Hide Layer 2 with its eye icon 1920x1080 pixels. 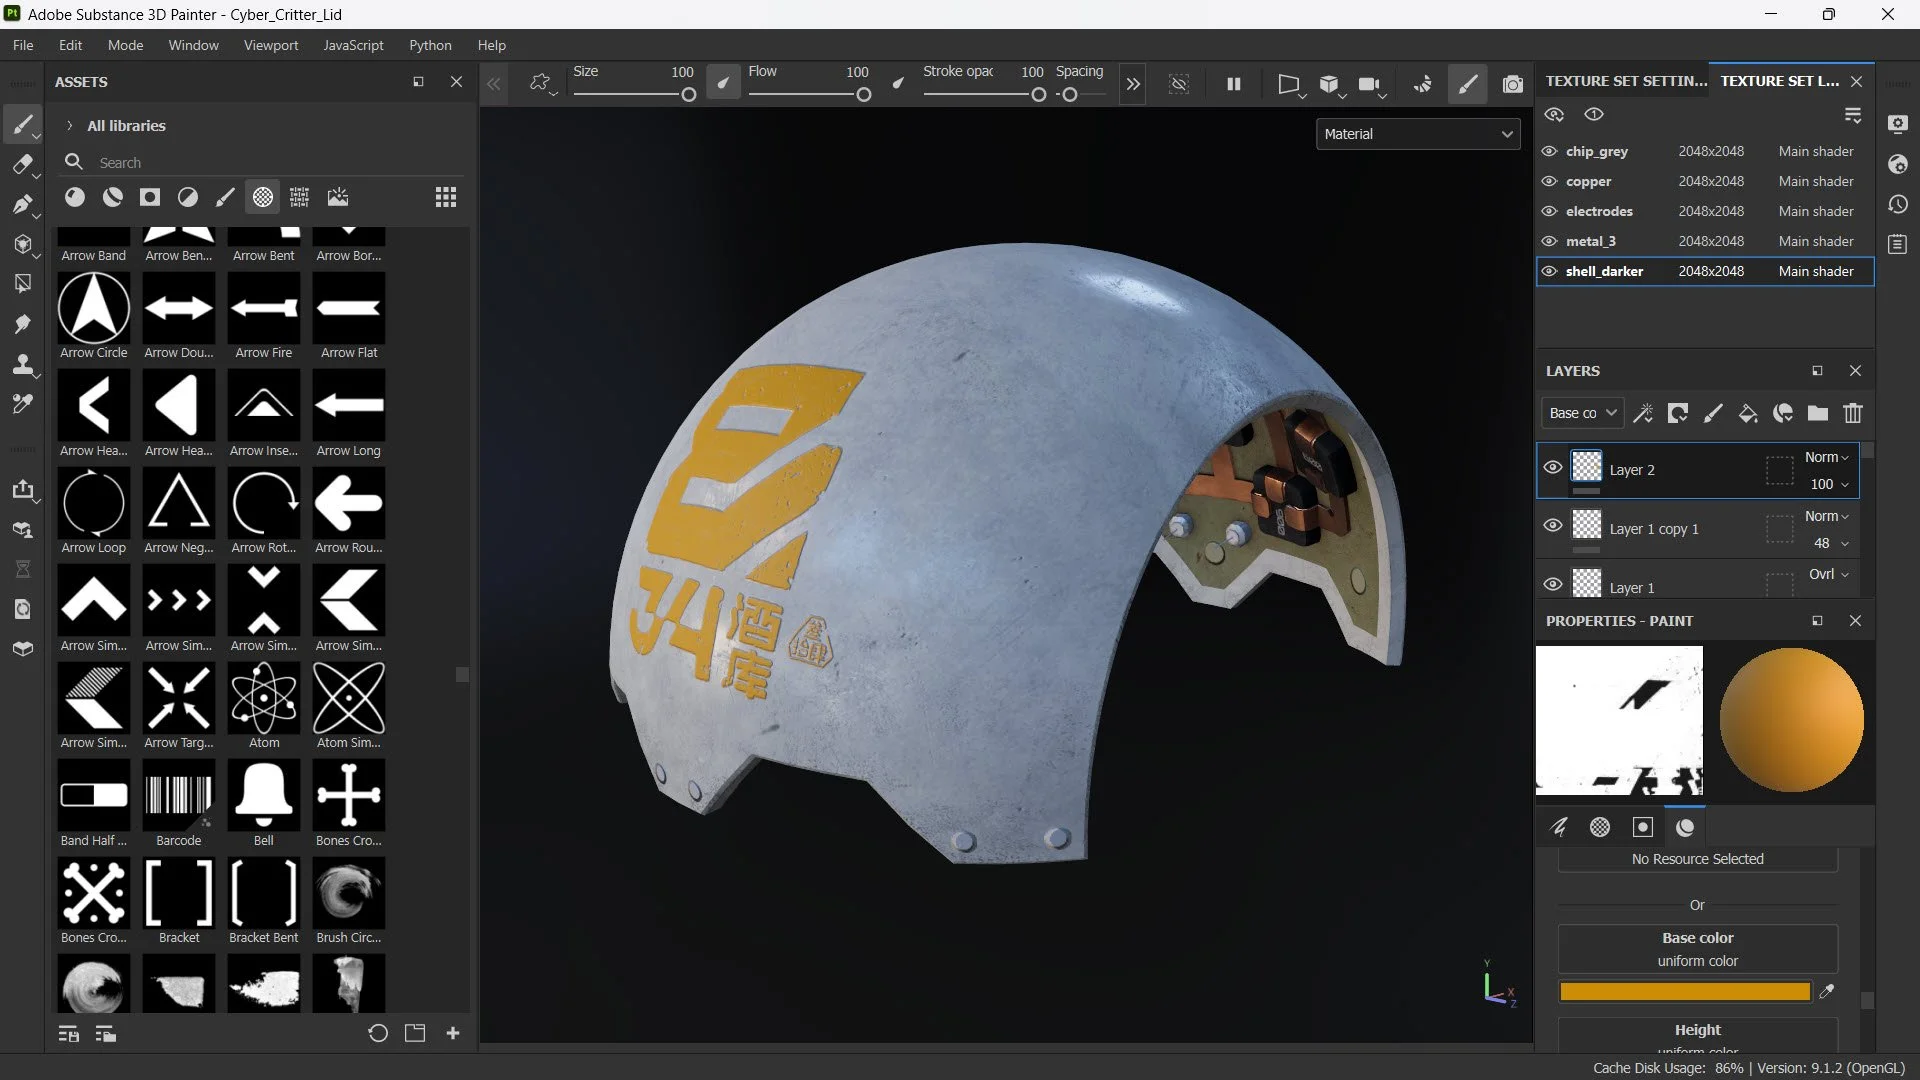[x=1552, y=467]
